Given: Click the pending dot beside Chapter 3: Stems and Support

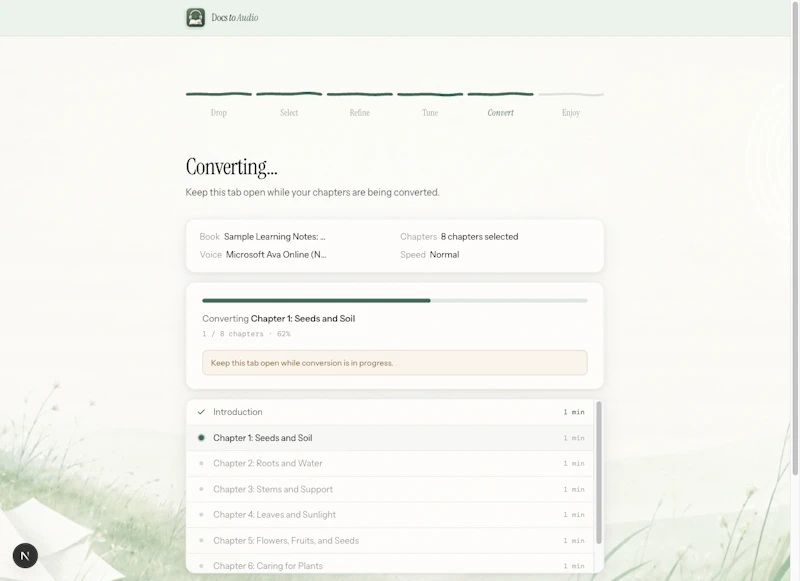Looking at the screenshot, I should coord(201,489).
